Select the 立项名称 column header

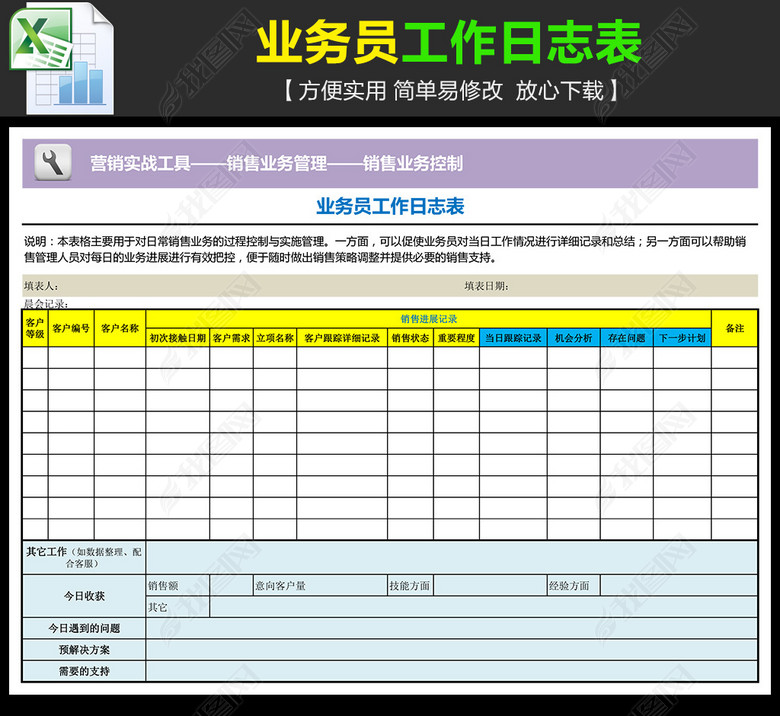tap(275, 338)
